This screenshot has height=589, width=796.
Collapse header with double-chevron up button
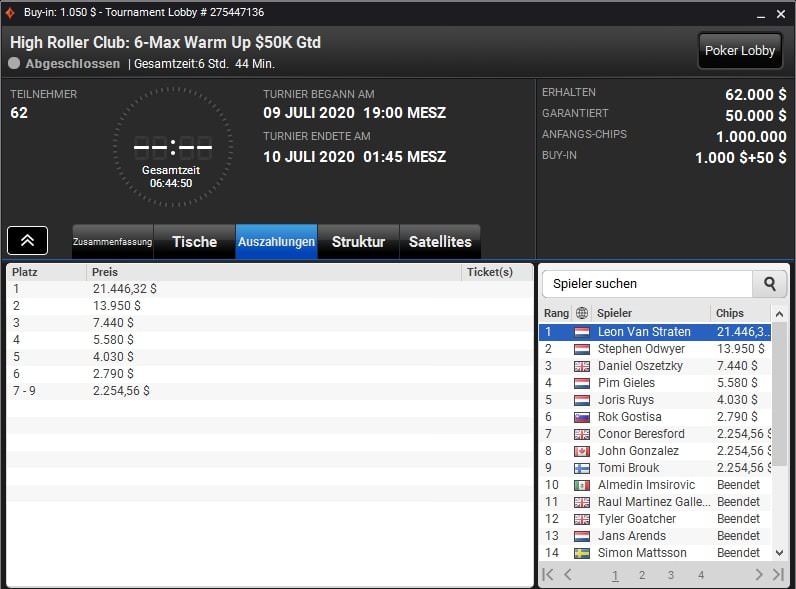(x=27, y=241)
